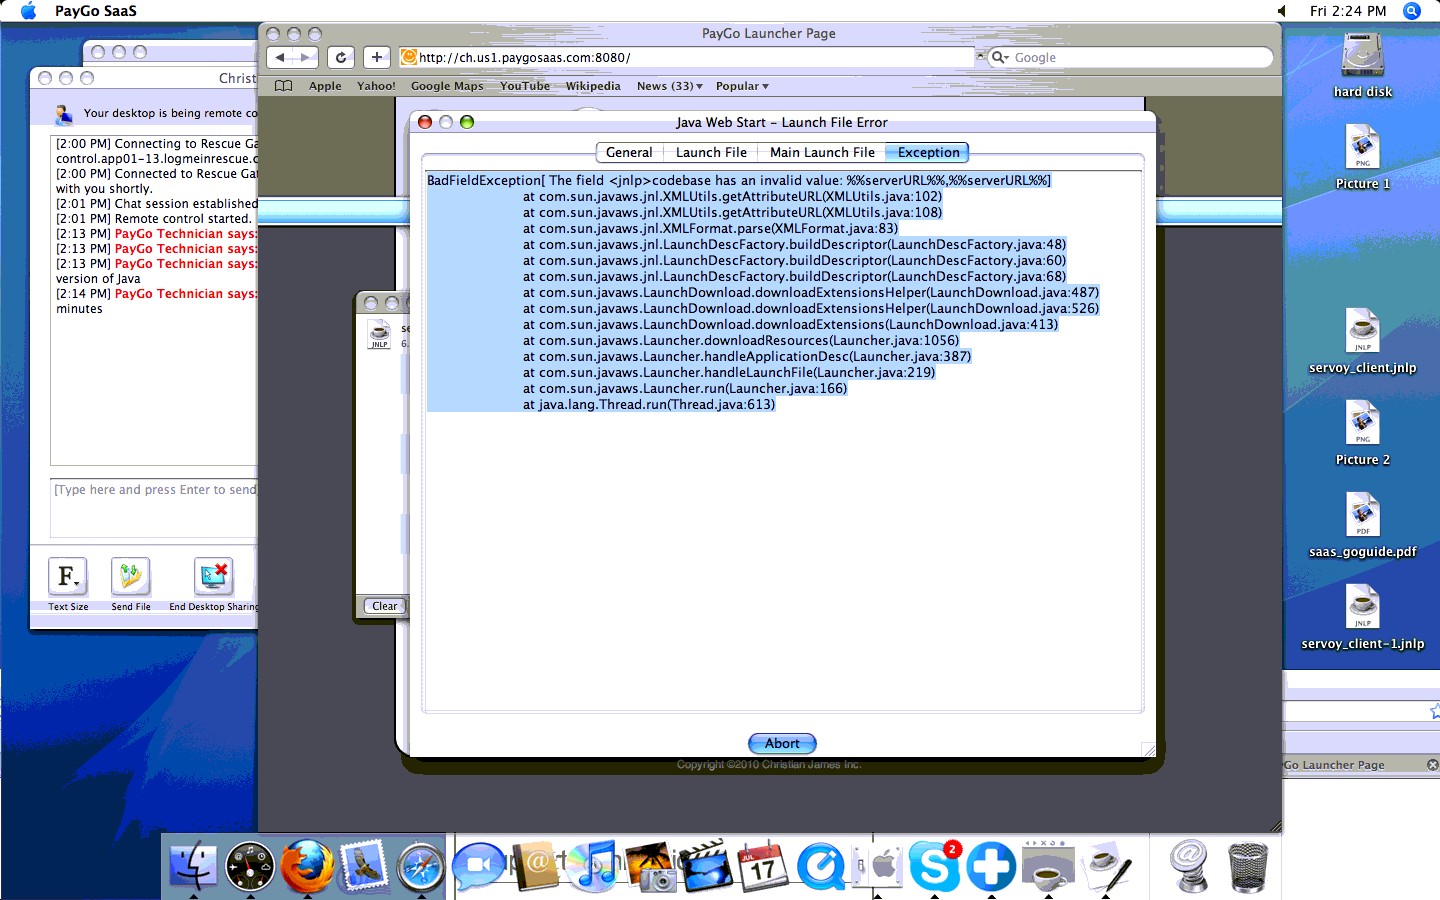1440x900 pixels.
Task: Open iPhoto from the Dock
Action: pos(650,866)
